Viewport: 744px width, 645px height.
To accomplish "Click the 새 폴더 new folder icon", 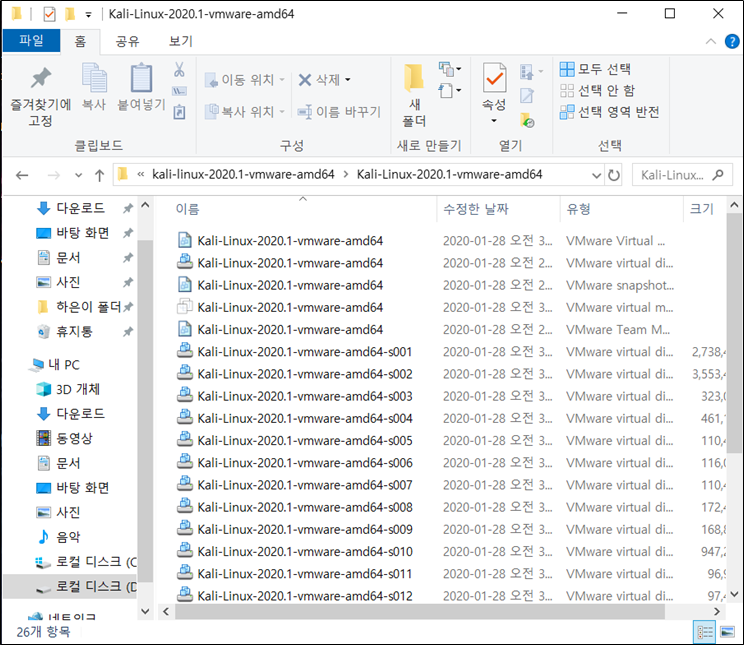I will 414,77.
